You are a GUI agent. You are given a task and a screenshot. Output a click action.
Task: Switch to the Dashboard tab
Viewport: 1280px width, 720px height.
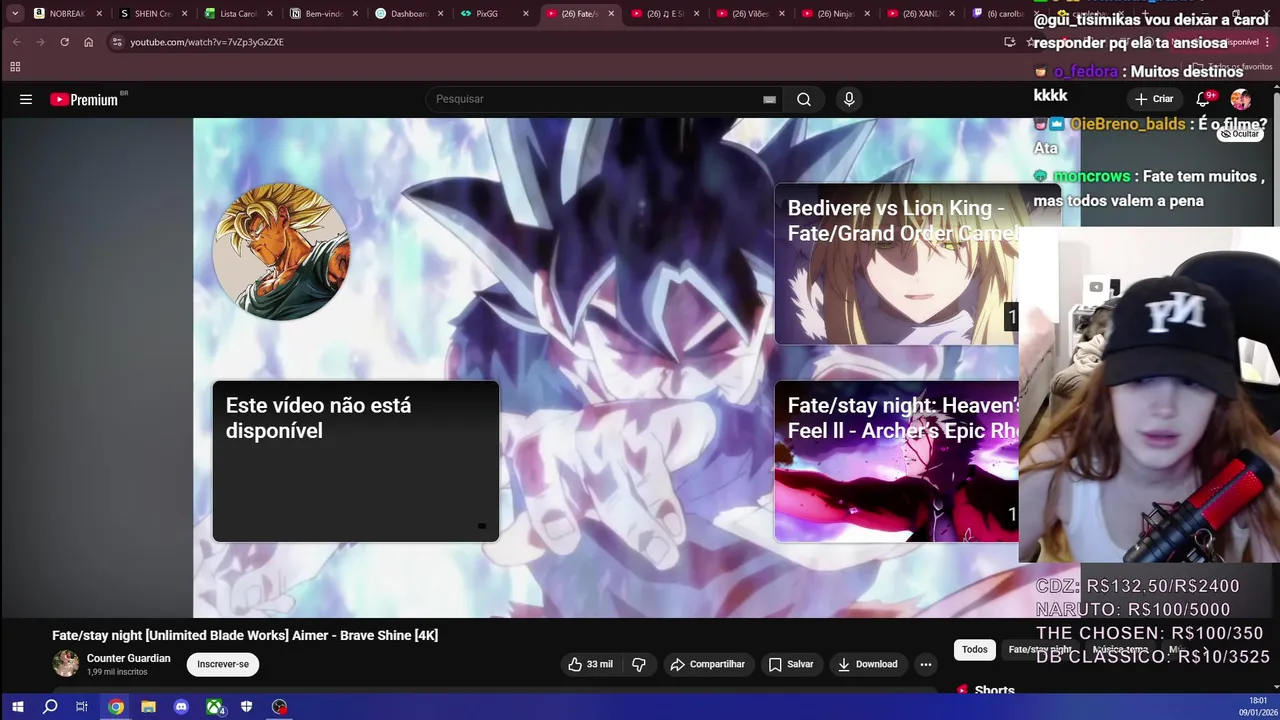[408, 14]
